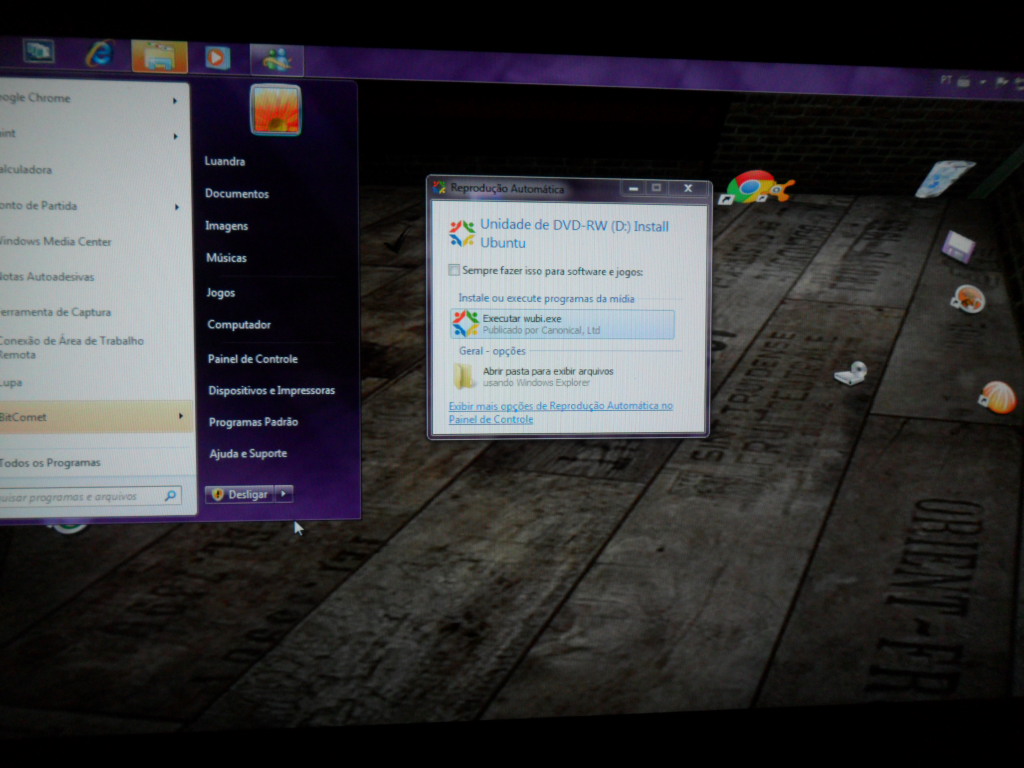The width and height of the screenshot is (1024, 768).
Task: Launch Windows Media Player from taskbar
Action: tap(217, 58)
